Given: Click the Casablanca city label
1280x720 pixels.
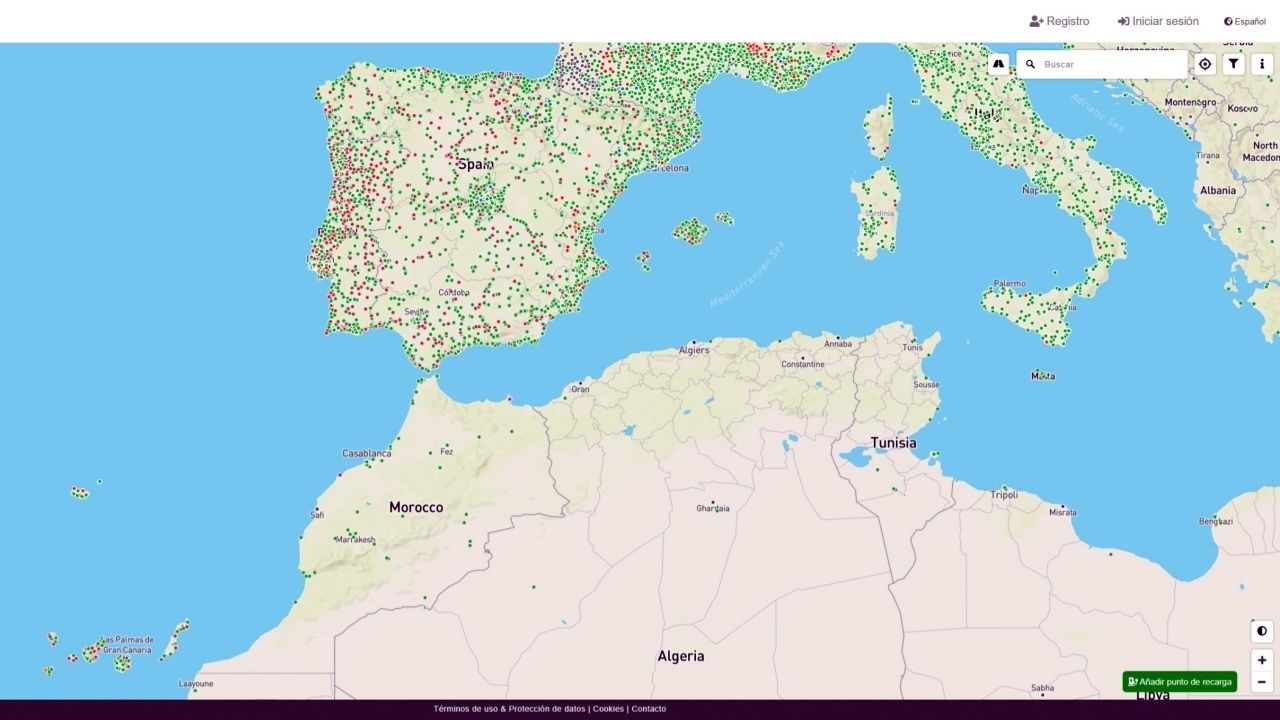Looking at the screenshot, I should 367,453.
